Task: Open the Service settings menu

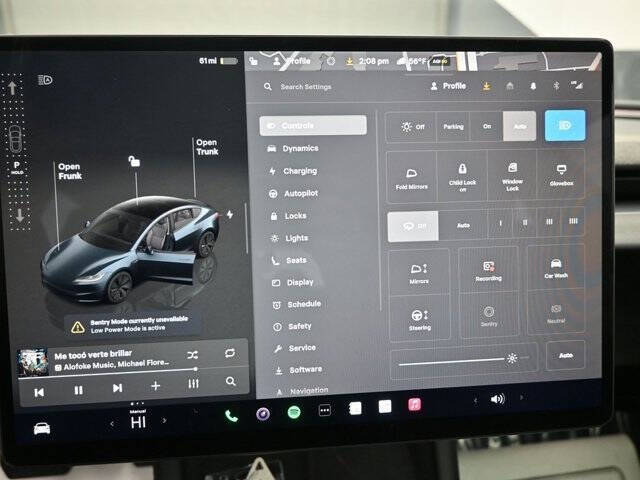Action: click(296, 348)
